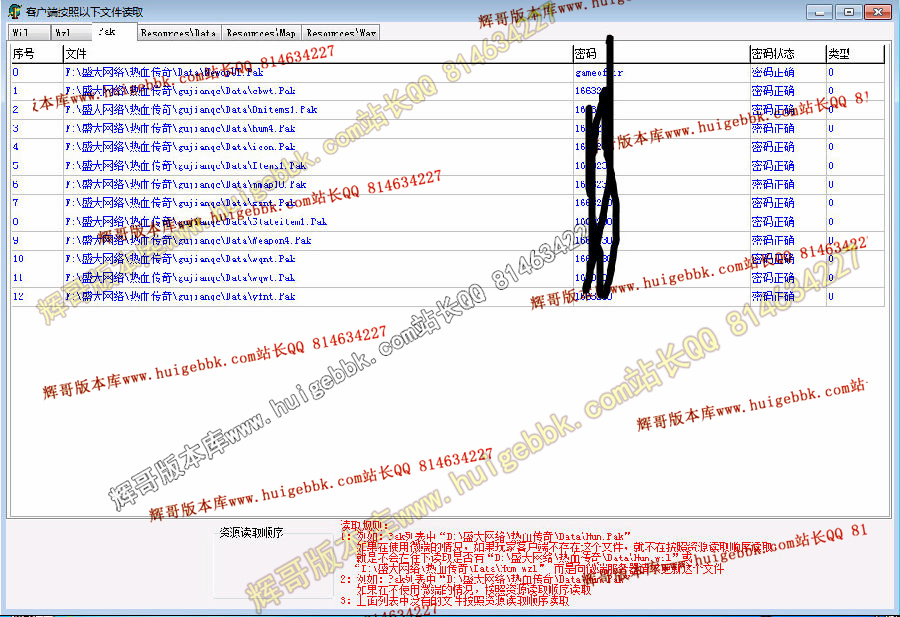The height and width of the screenshot is (617, 900).
Task: Click 密码正确 status in the cbwt.Pak row
Action: coord(773,91)
